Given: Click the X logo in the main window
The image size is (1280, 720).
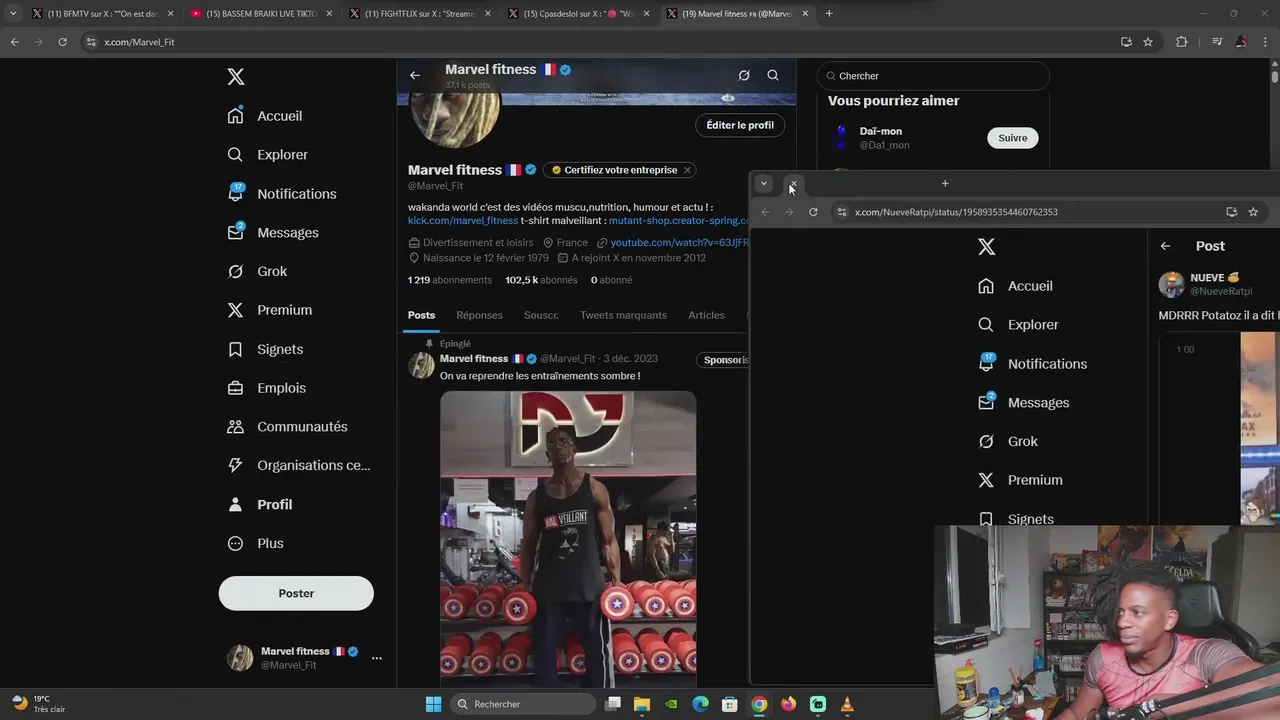Looking at the screenshot, I should pos(236,77).
